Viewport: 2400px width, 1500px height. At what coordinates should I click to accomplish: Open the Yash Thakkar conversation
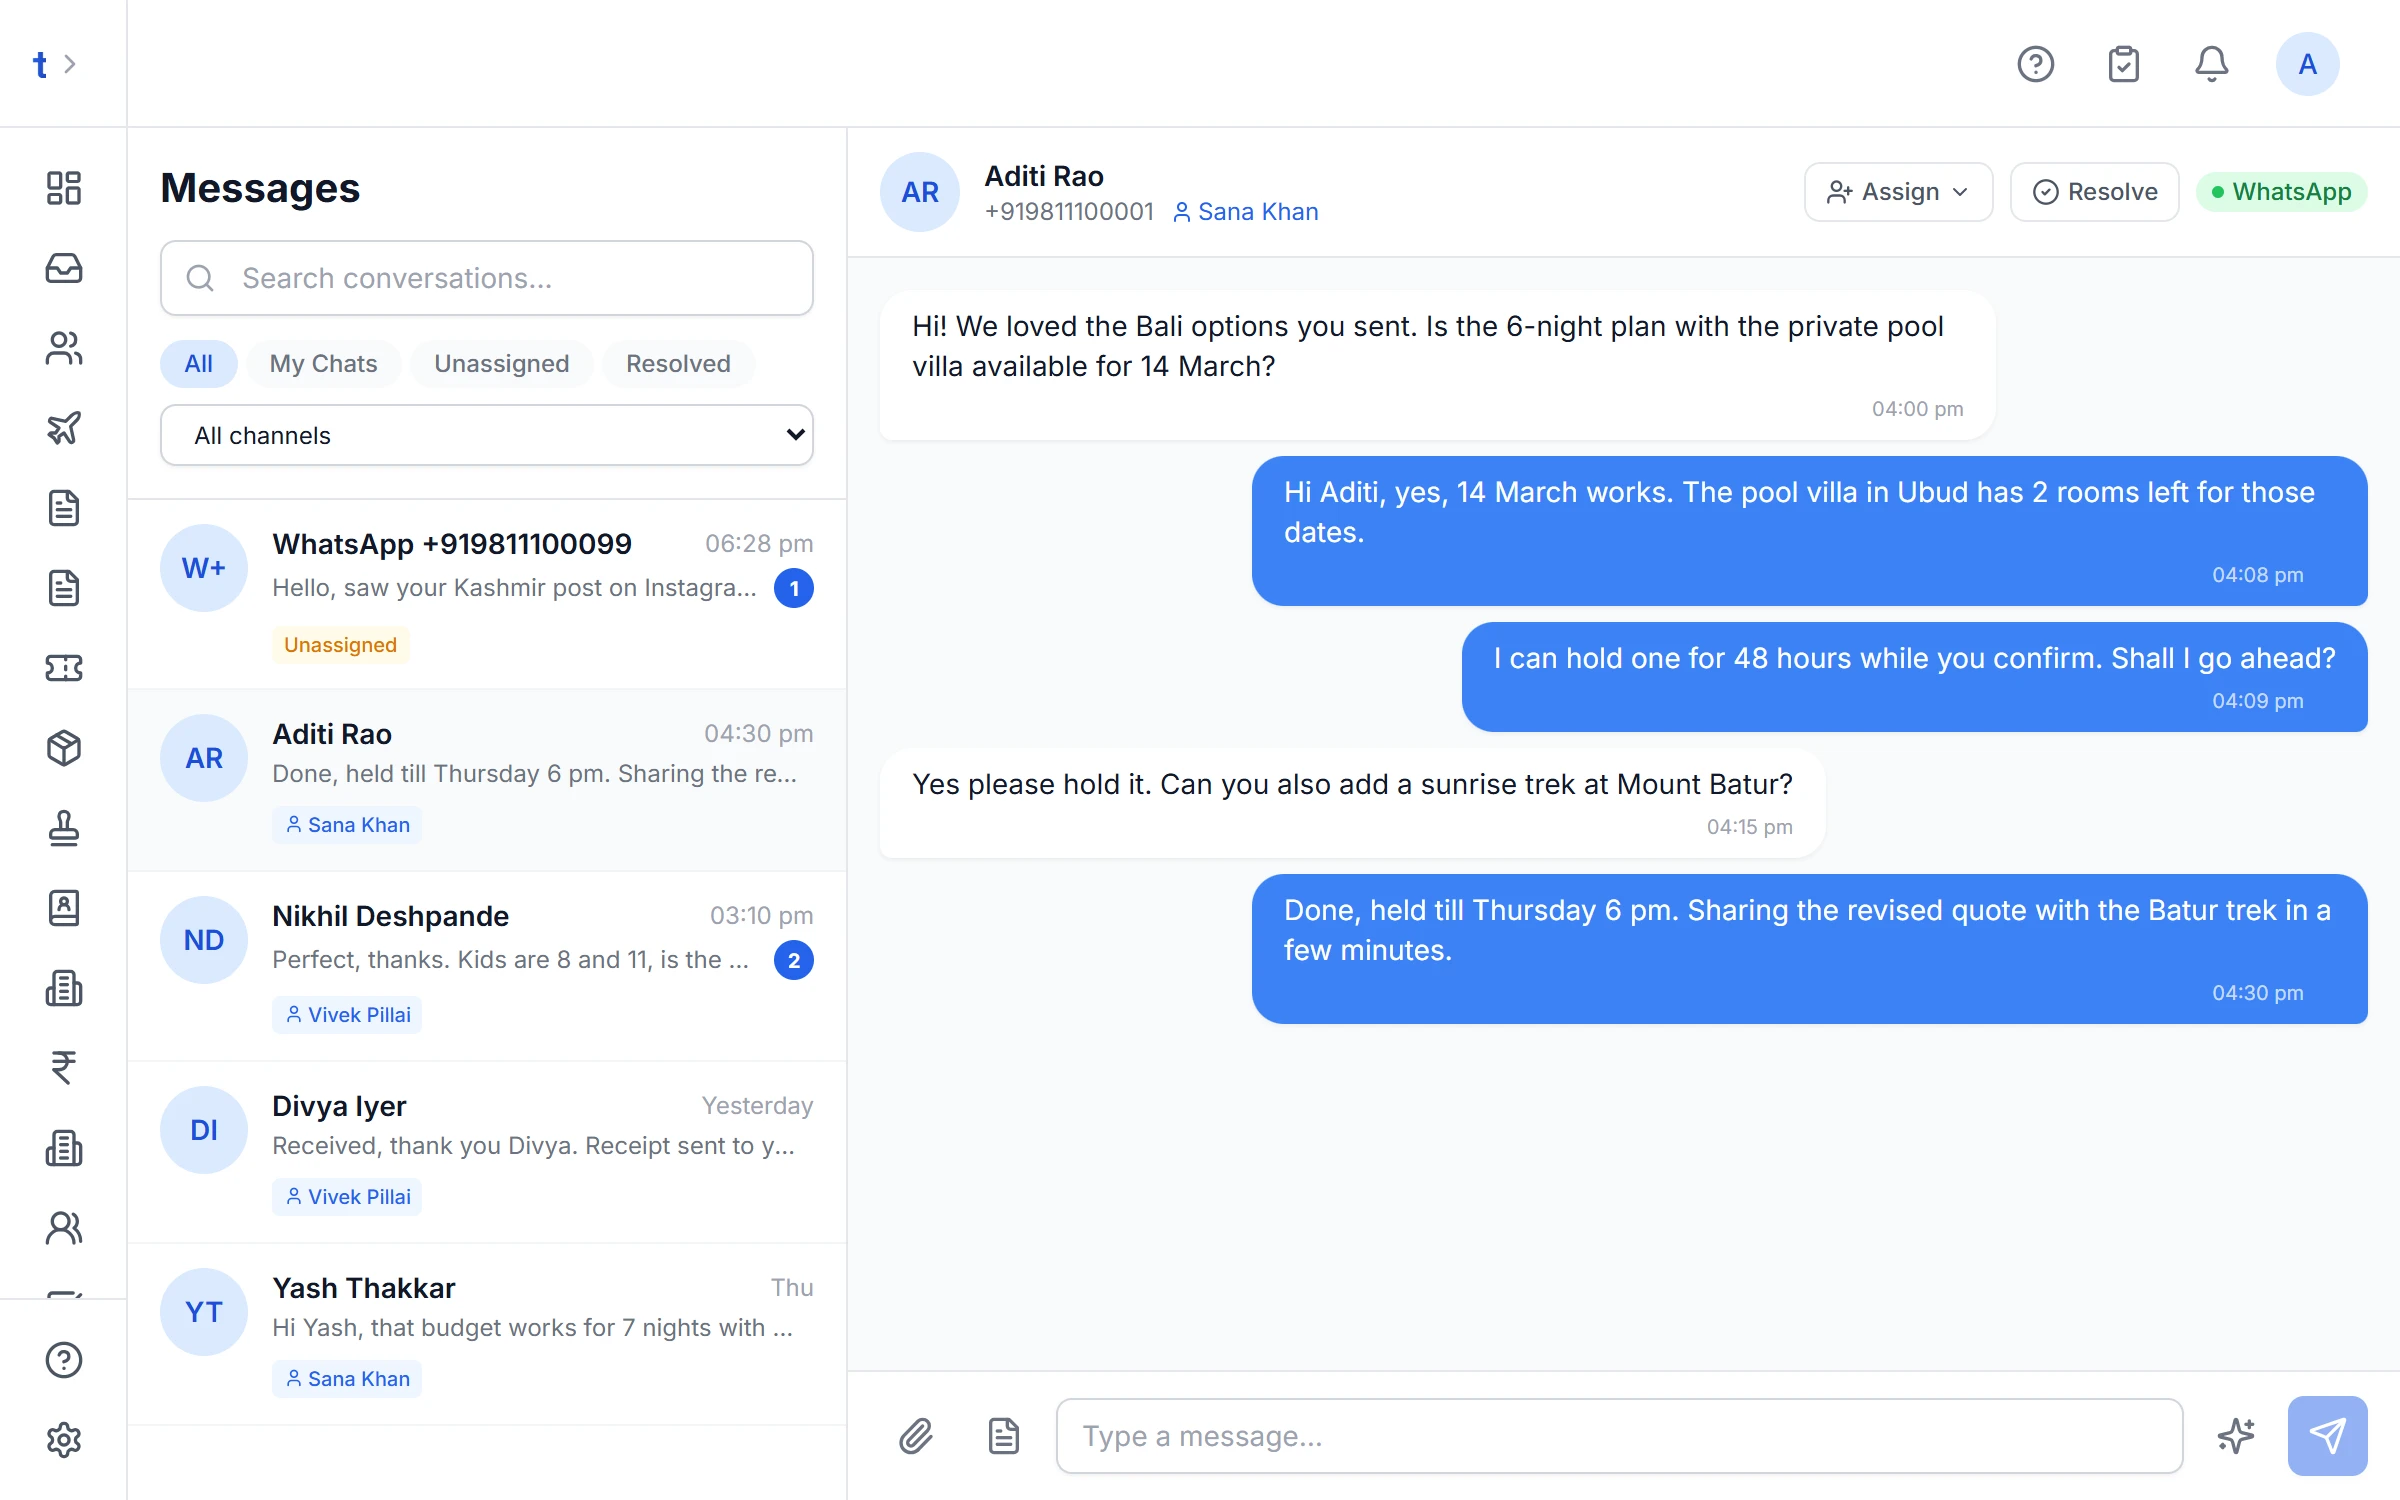[x=487, y=1334]
